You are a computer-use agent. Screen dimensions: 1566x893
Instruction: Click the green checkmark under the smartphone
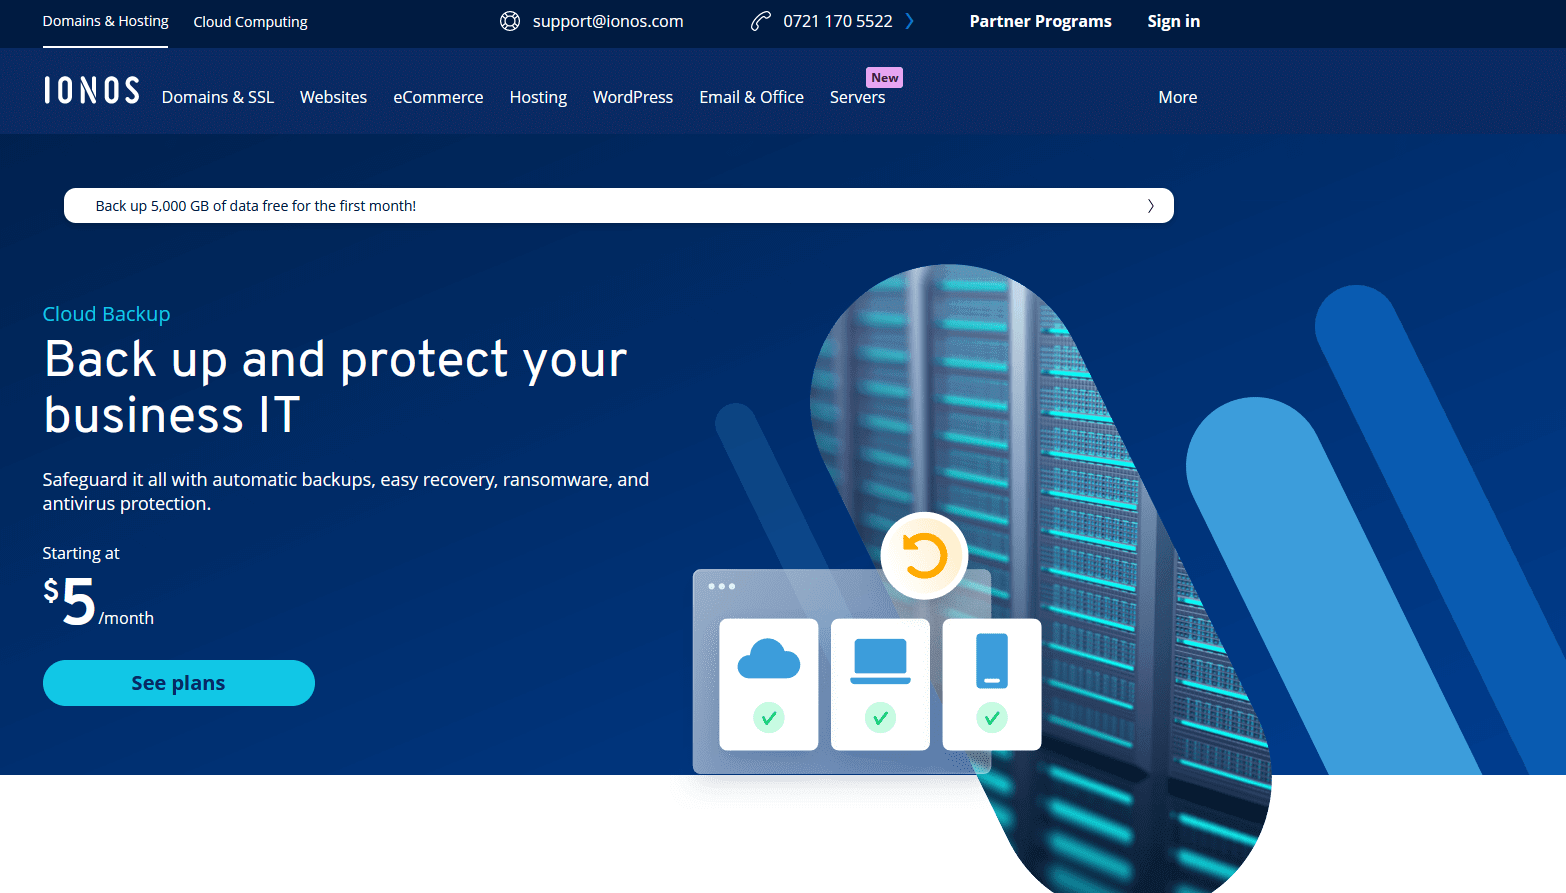(x=992, y=717)
